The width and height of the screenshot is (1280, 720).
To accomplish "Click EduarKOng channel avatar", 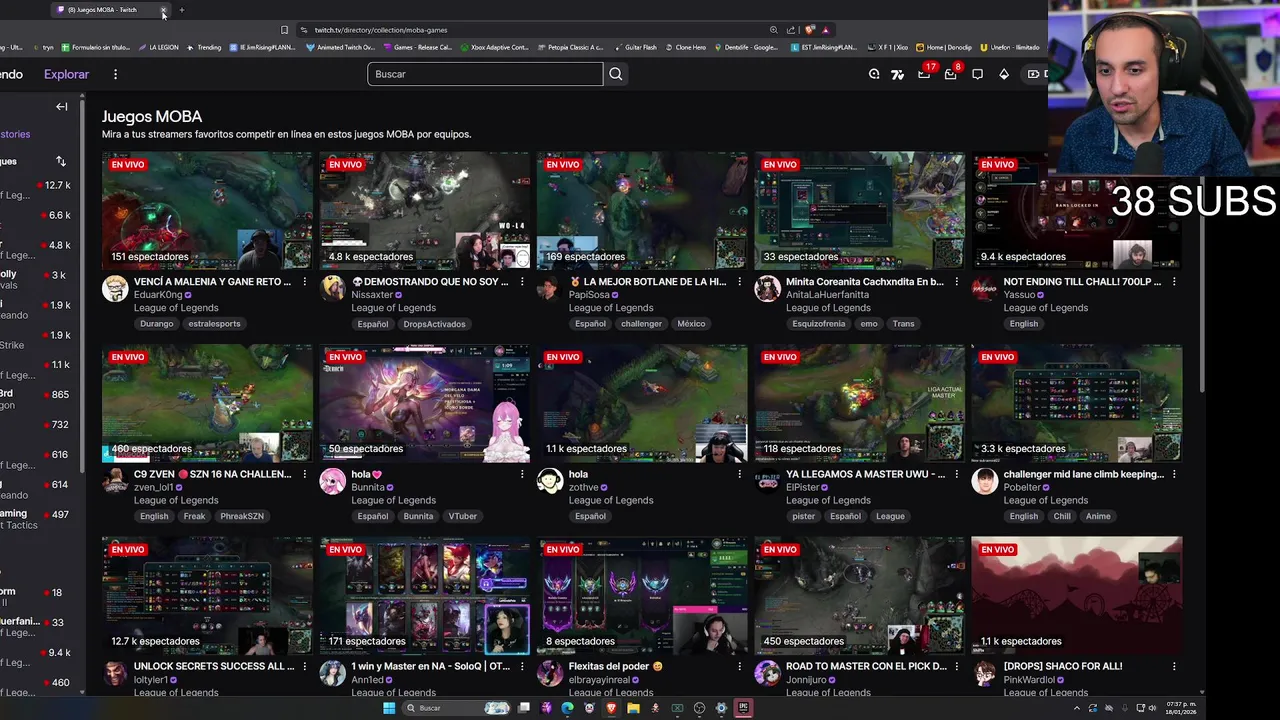I will pyautogui.click(x=116, y=289).
